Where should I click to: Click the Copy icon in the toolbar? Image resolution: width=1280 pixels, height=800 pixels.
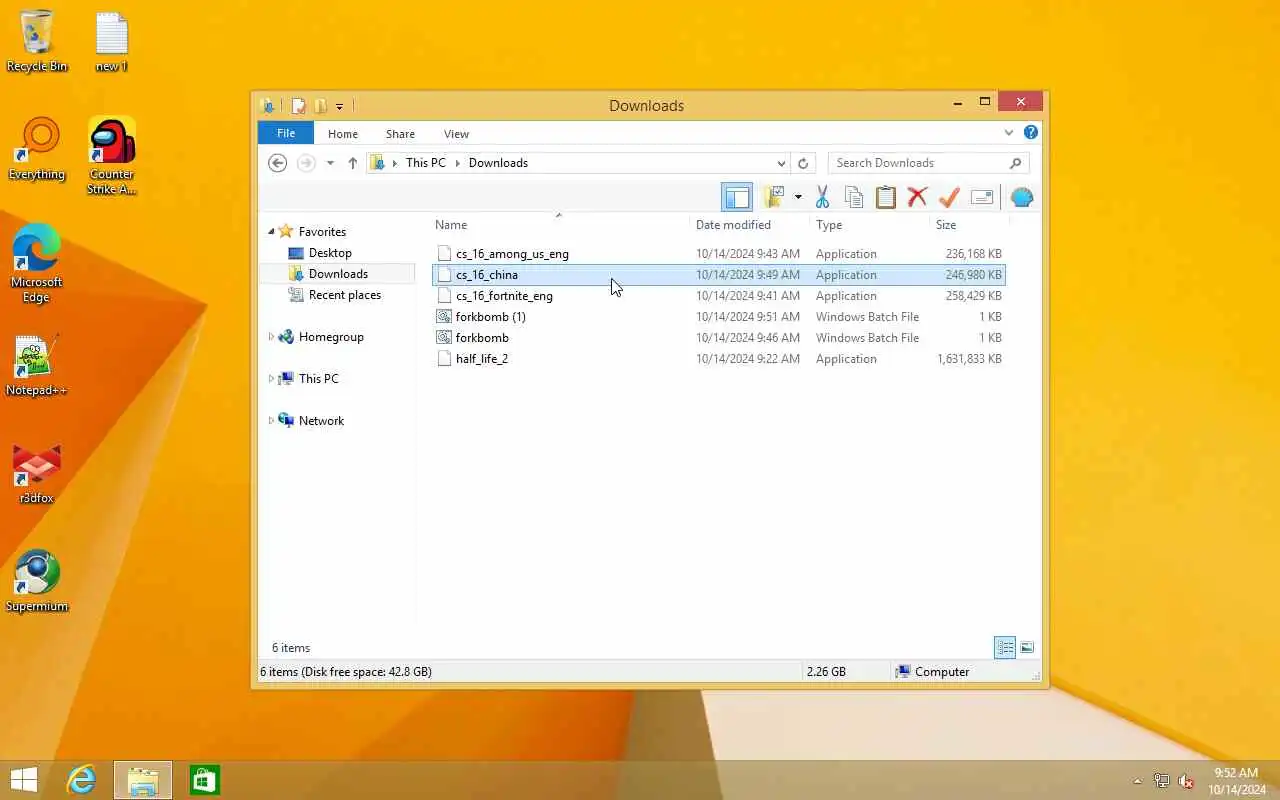[853, 197]
